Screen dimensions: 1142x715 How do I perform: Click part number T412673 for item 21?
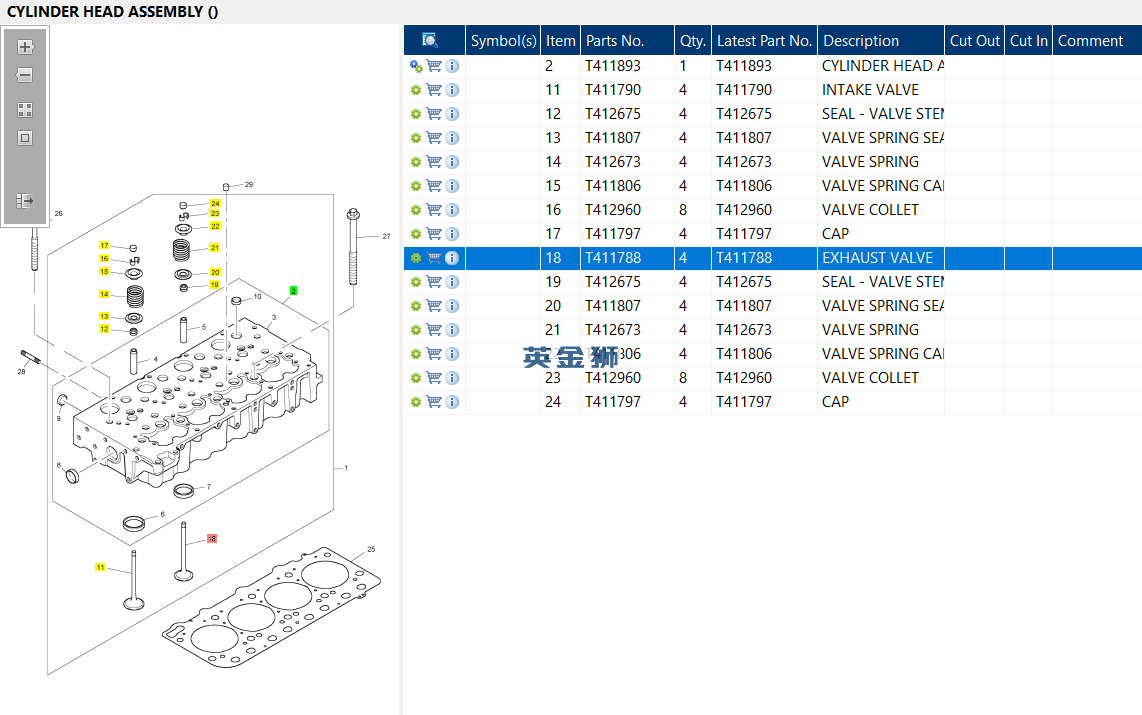(x=613, y=330)
